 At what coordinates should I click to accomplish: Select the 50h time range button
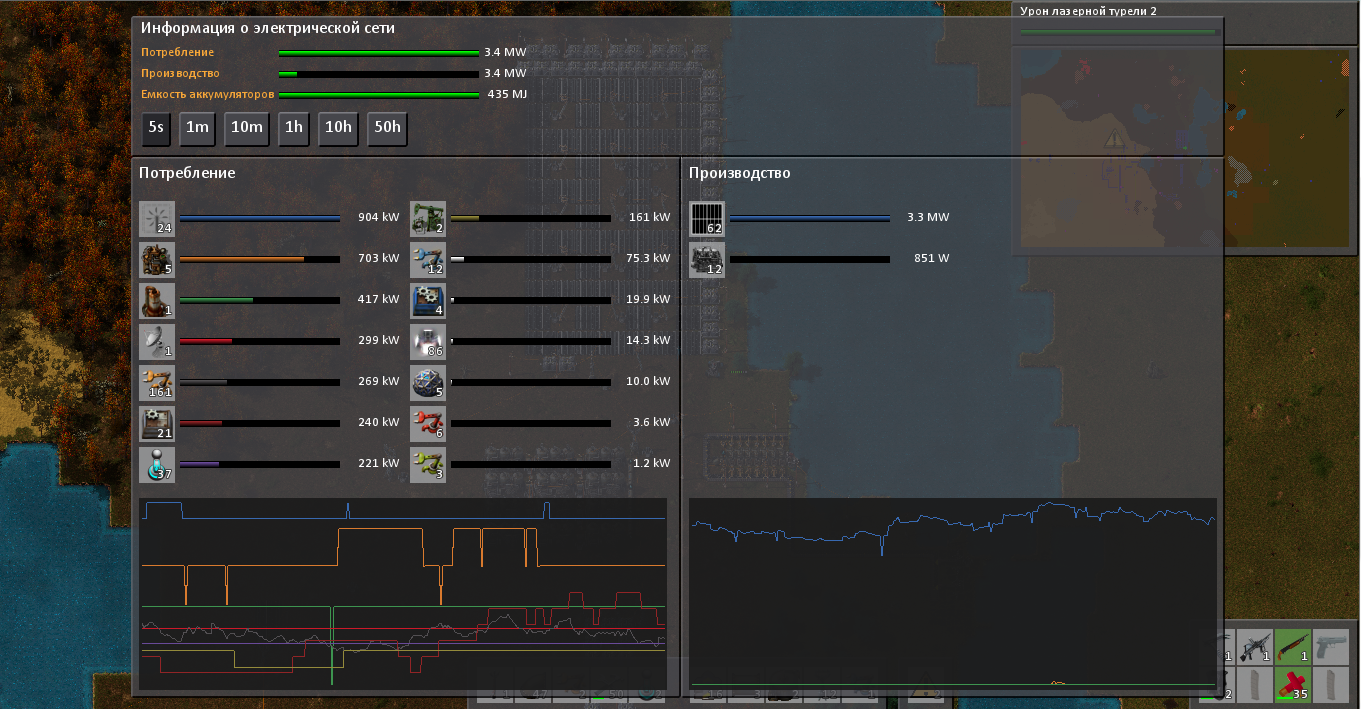(387, 128)
